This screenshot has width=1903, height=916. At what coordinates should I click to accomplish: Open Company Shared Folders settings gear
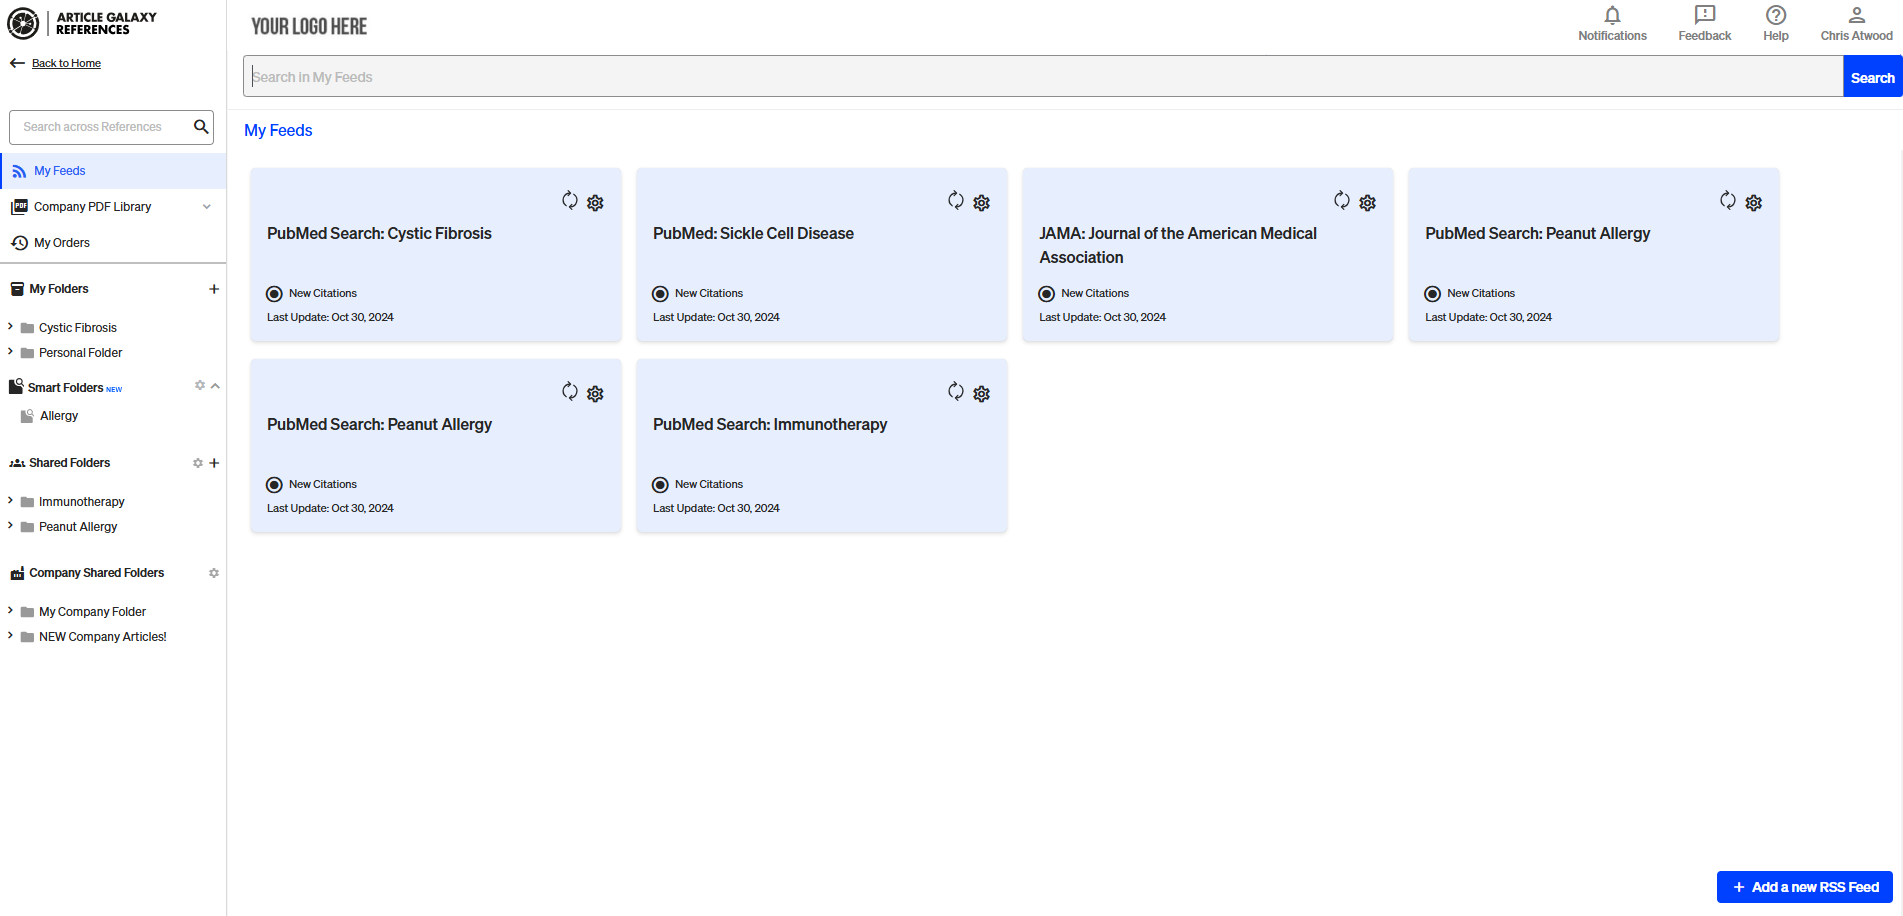(x=214, y=573)
